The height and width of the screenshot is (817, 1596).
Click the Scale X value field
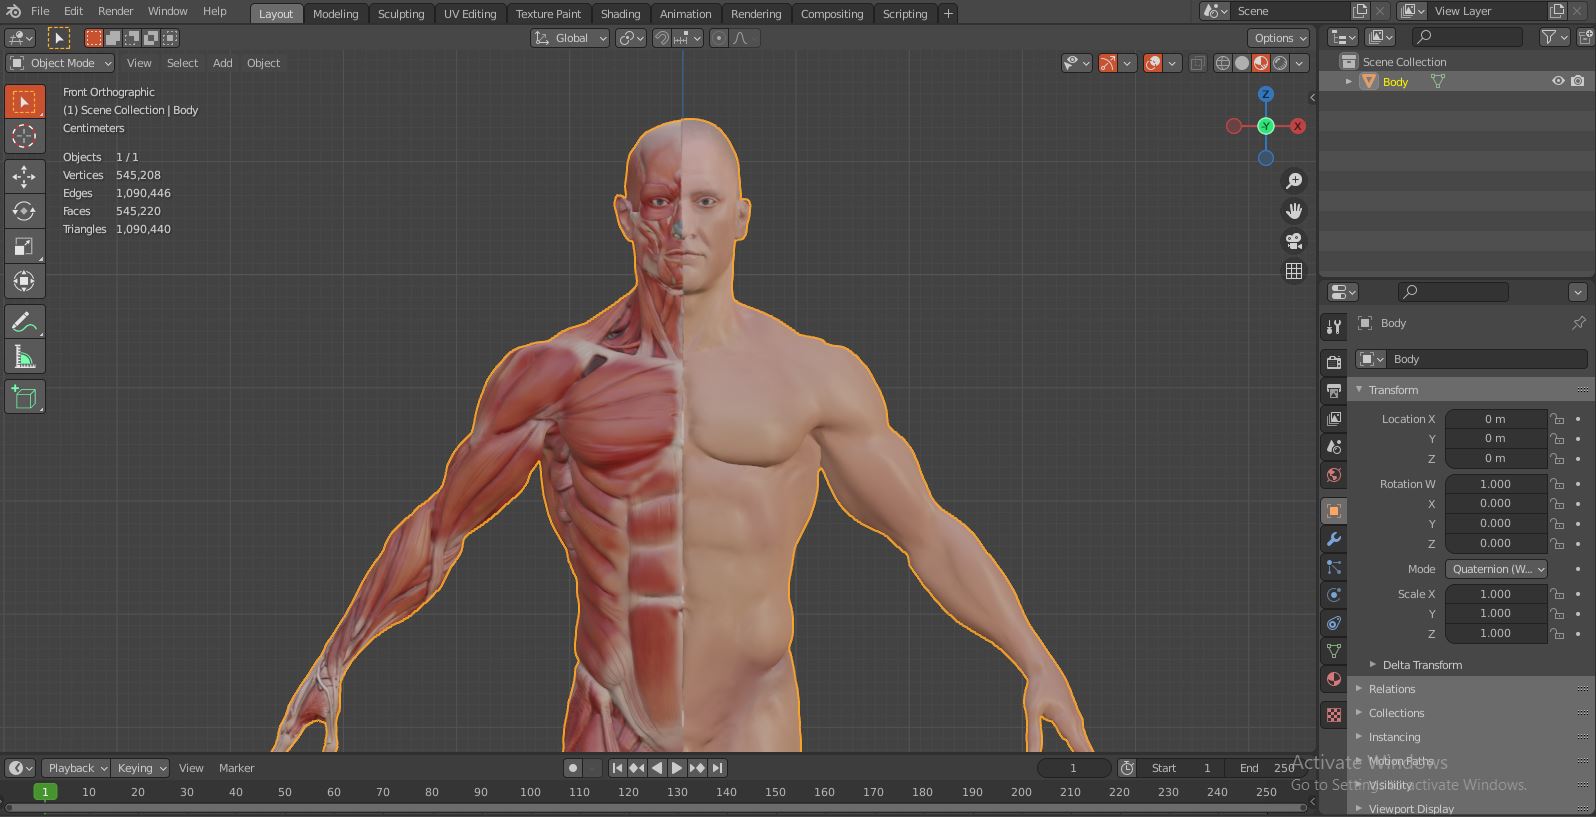pyautogui.click(x=1494, y=594)
